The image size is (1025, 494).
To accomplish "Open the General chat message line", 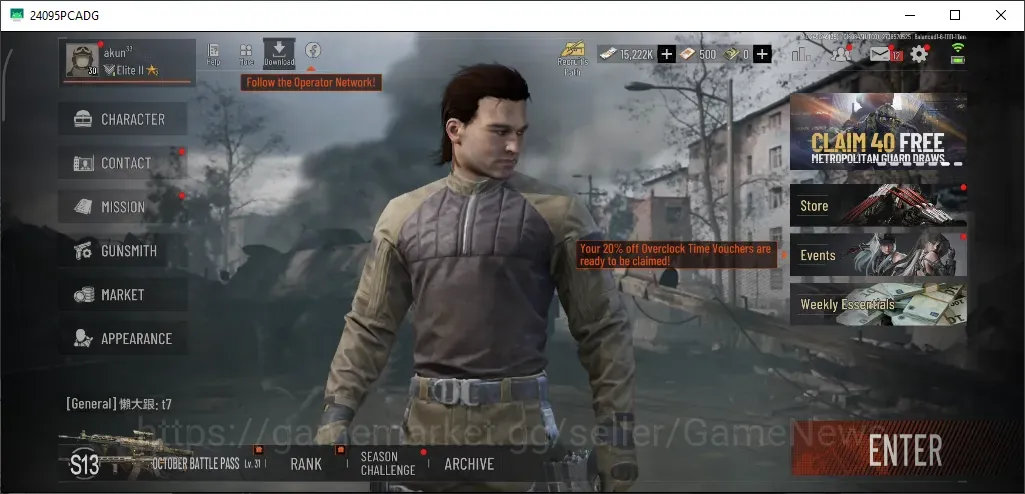I will click(119, 404).
